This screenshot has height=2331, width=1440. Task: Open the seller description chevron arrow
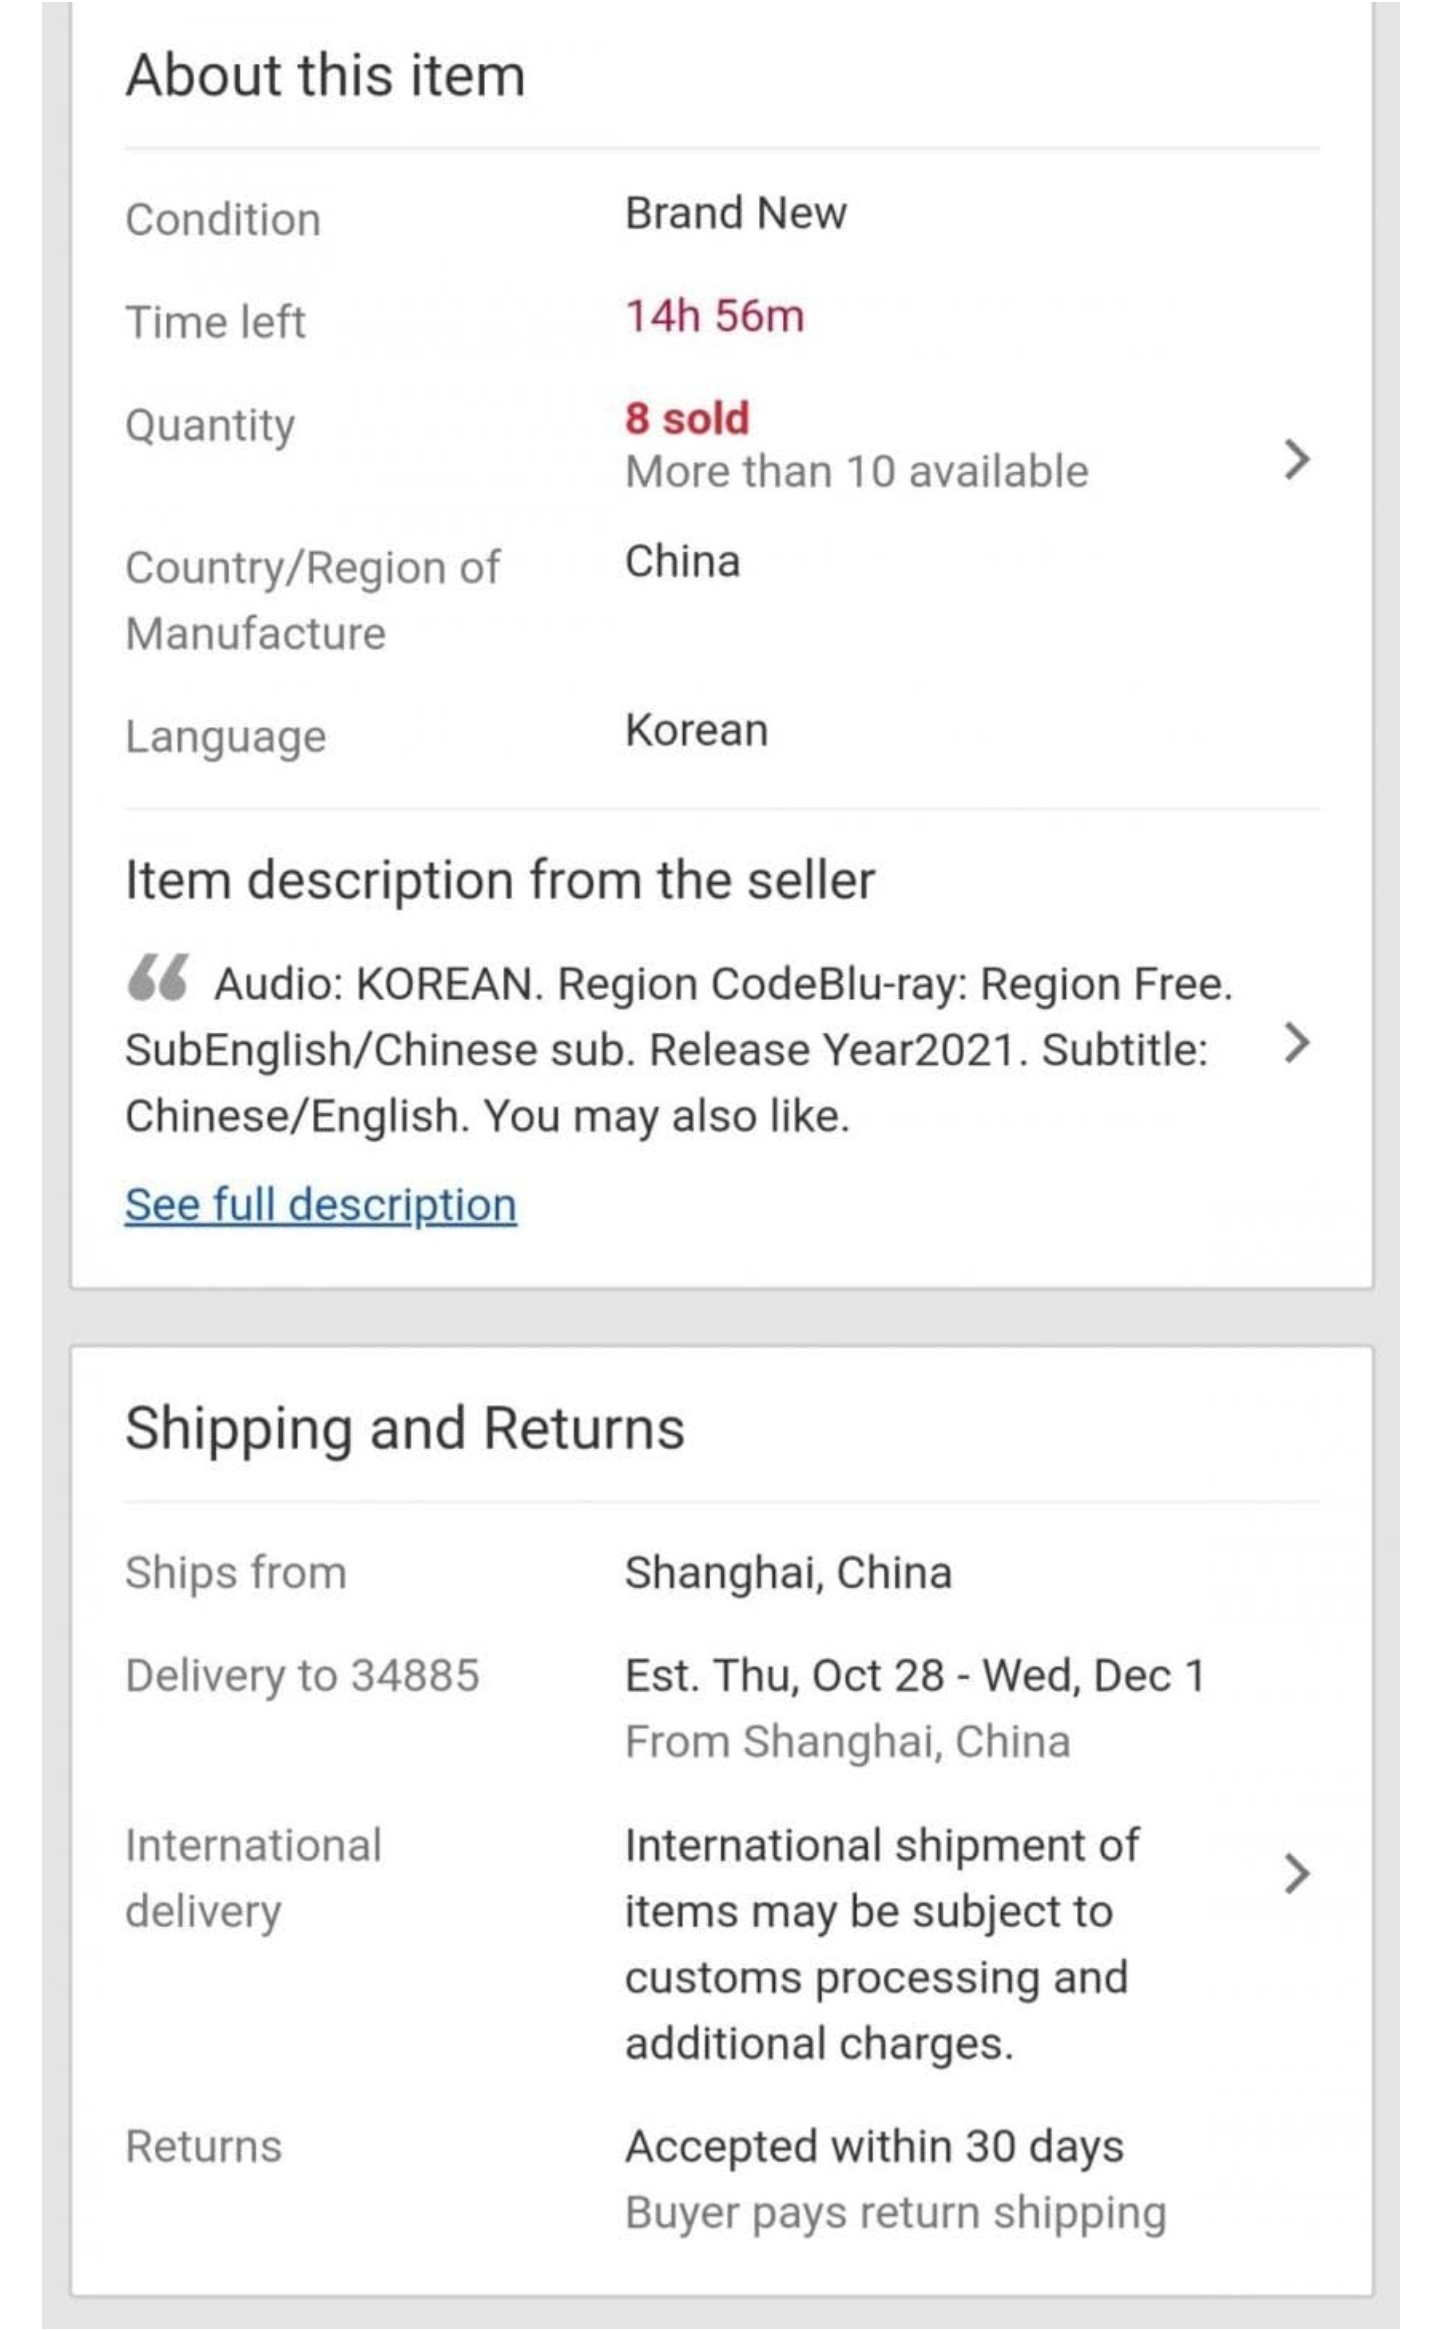coord(1296,1043)
